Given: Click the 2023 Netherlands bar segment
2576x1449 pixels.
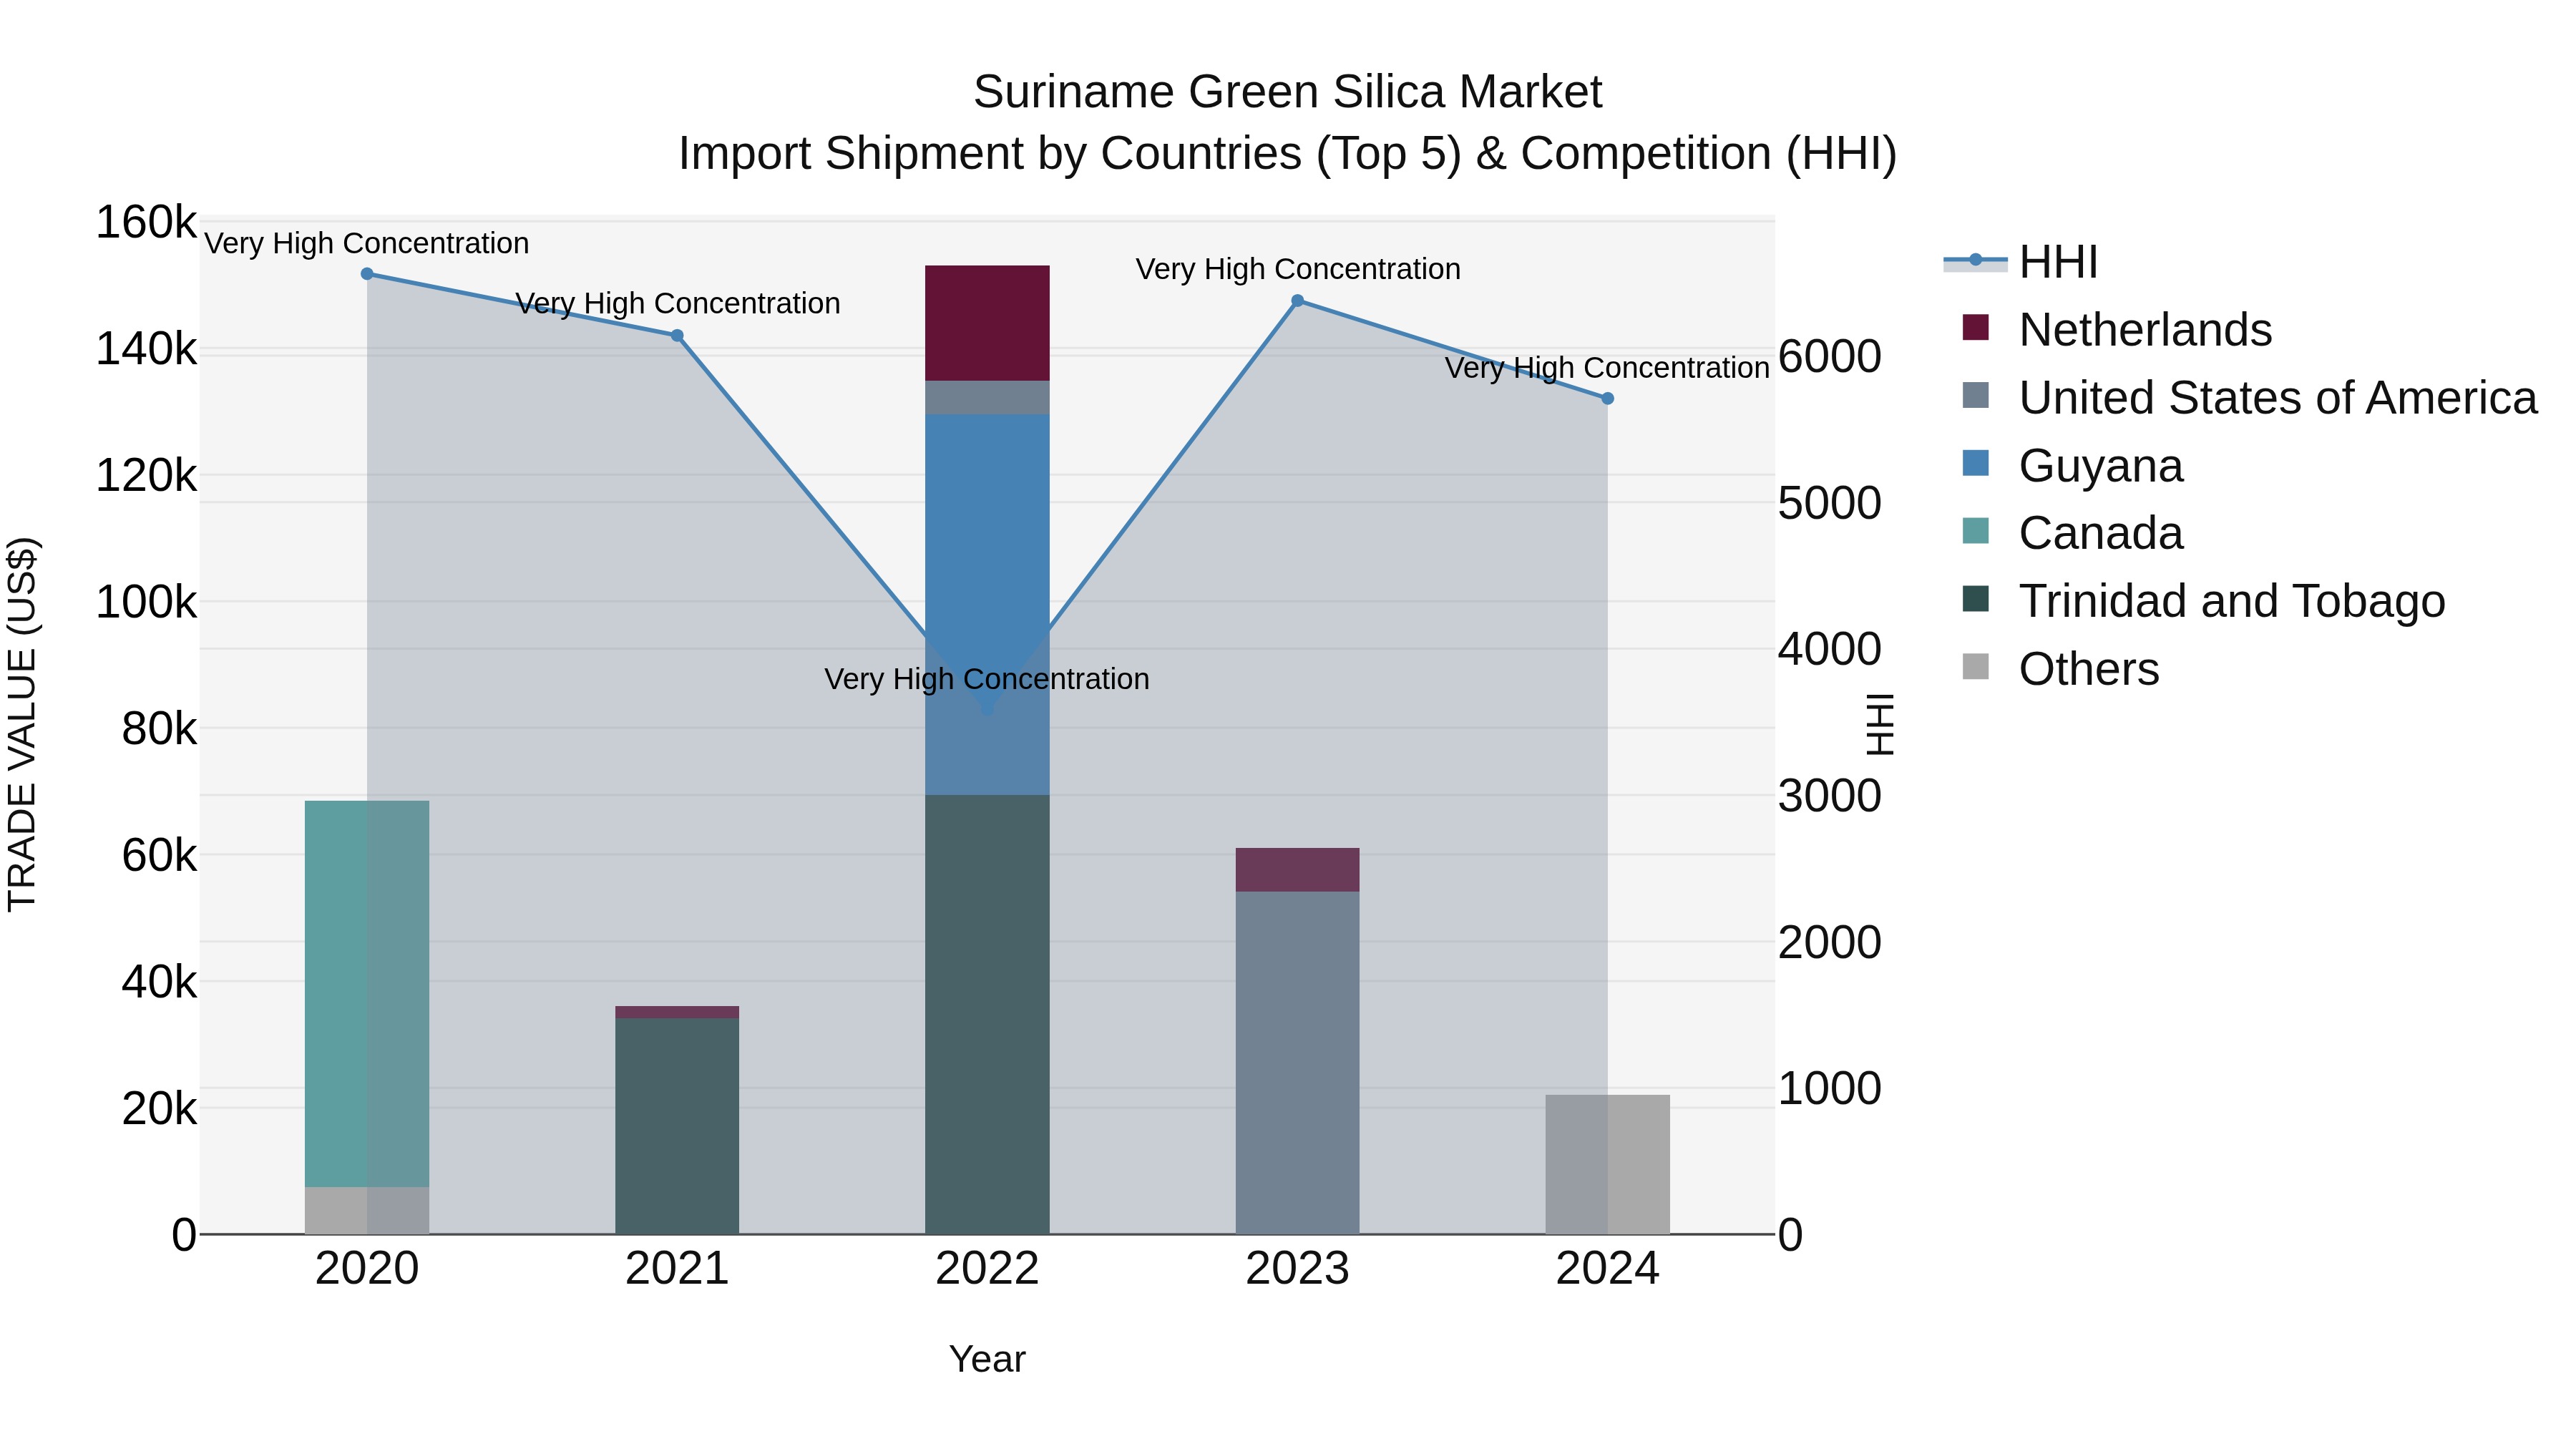Looking at the screenshot, I should click(x=1298, y=870).
